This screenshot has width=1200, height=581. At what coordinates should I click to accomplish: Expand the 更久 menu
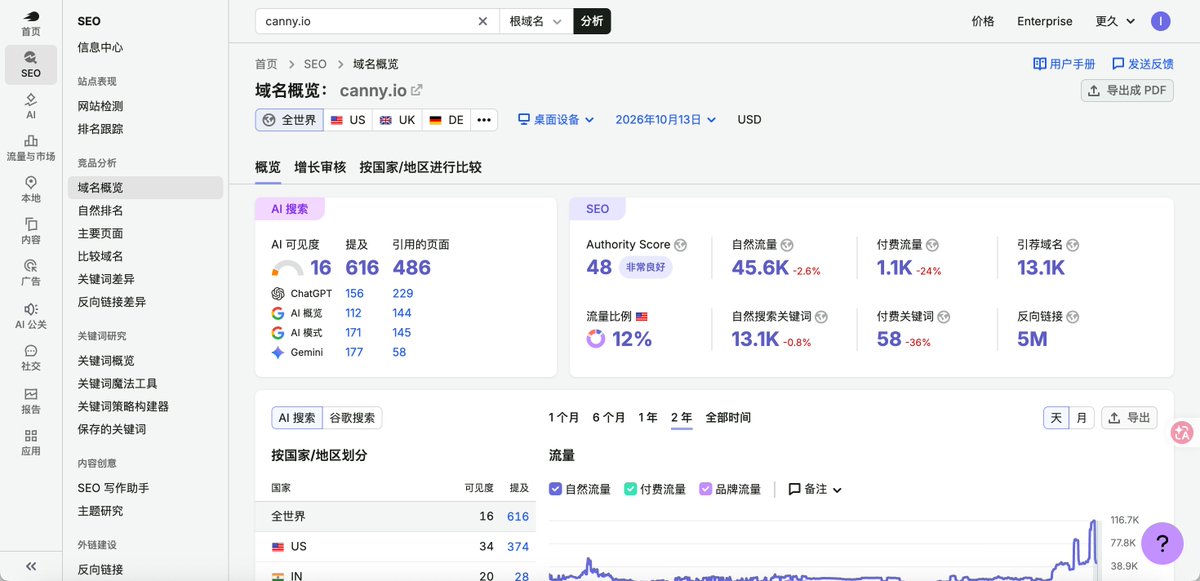pos(1115,21)
